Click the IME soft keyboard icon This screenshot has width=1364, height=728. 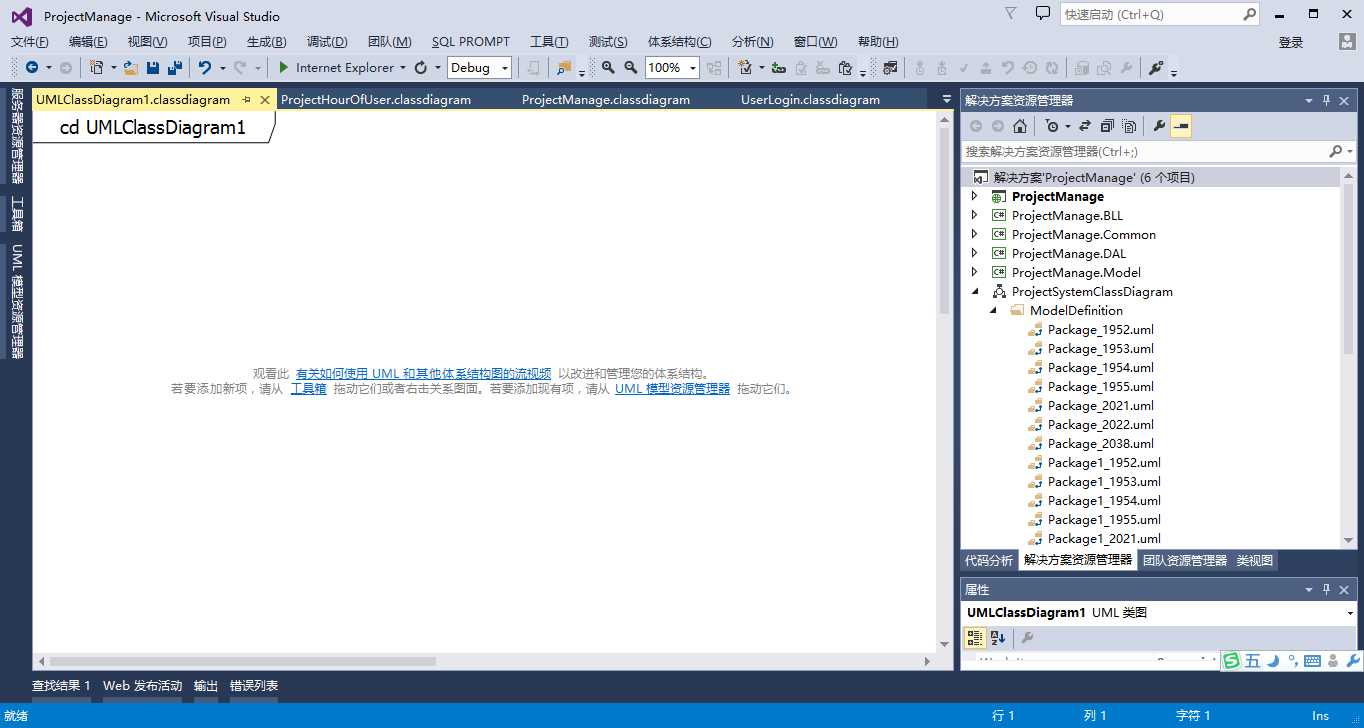pyautogui.click(x=1313, y=661)
